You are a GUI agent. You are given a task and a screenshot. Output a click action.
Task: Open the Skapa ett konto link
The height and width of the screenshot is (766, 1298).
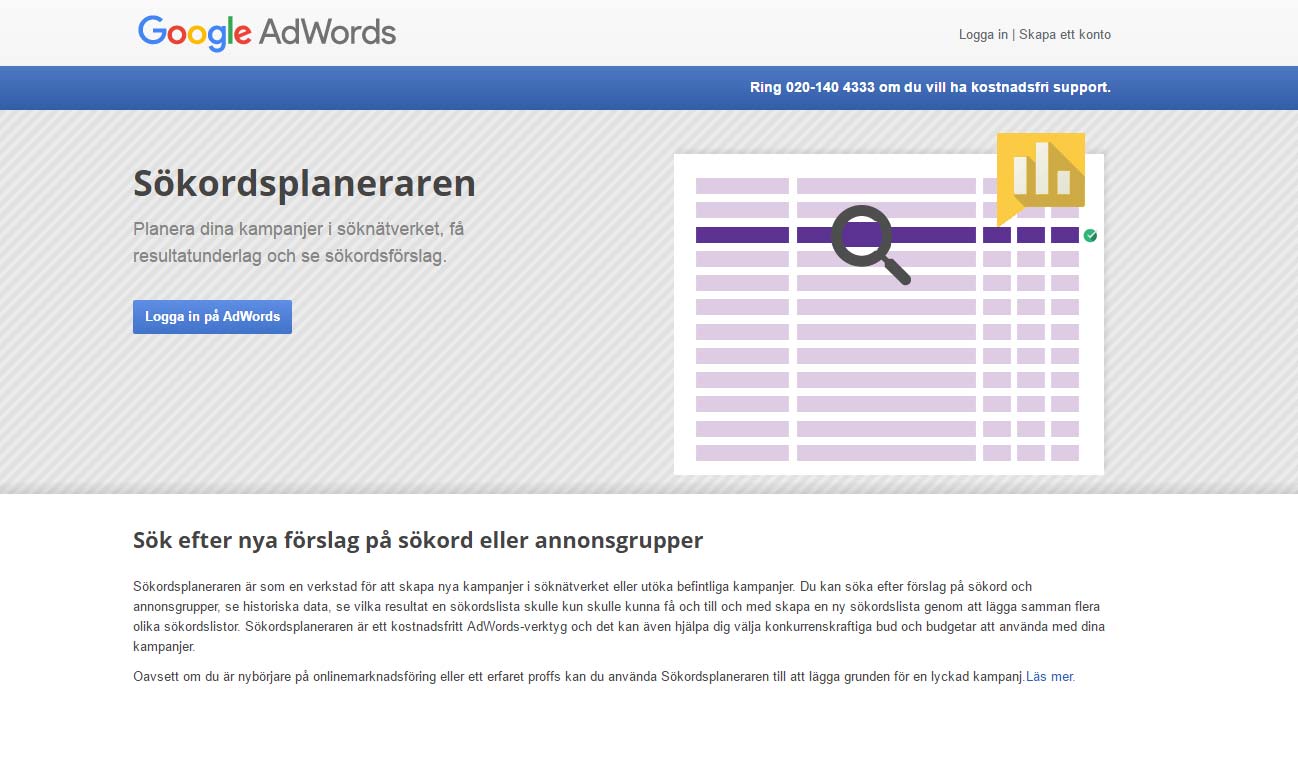[1065, 34]
